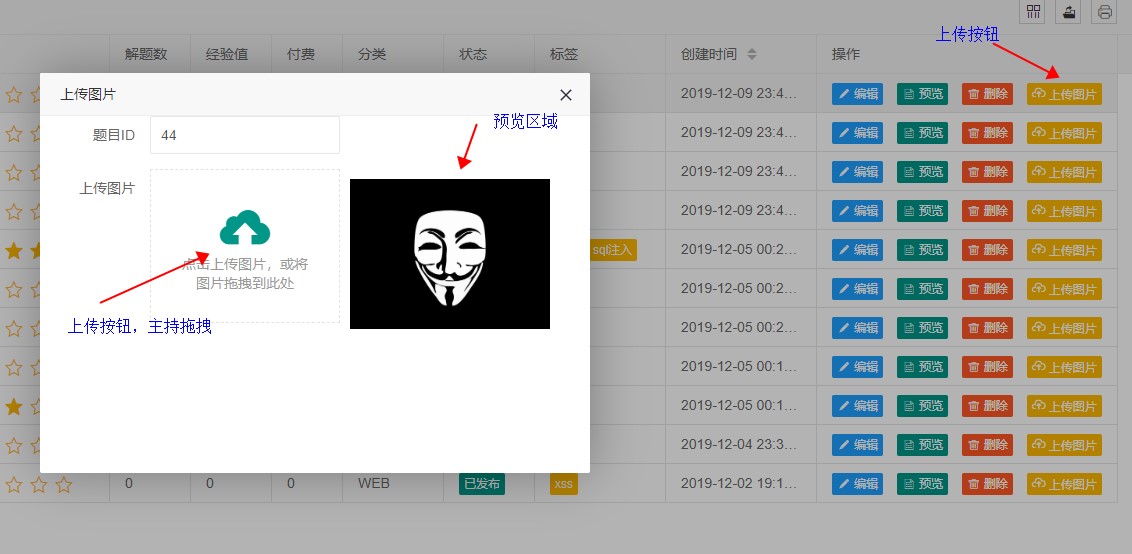
Task: Click 上传图片 in the 2019-12-04 23:3... row
Action: 1064,445
